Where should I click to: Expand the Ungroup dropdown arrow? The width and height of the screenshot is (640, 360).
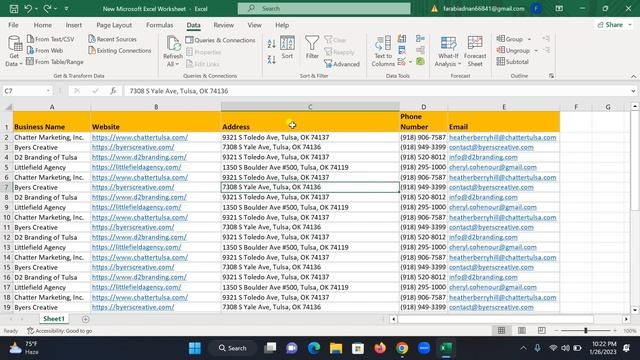click(536, 51)
